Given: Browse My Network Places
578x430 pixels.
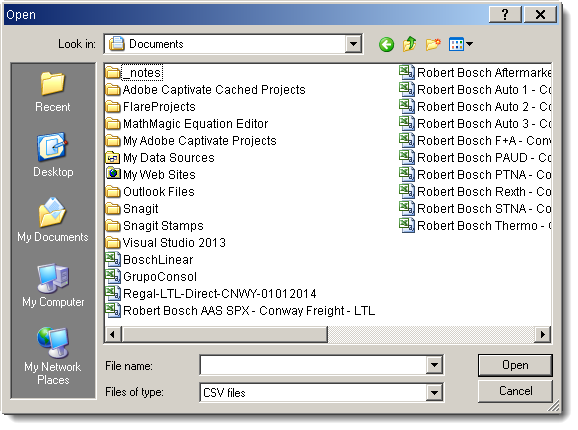Looking at the screenshot, I should pos(53,356).
